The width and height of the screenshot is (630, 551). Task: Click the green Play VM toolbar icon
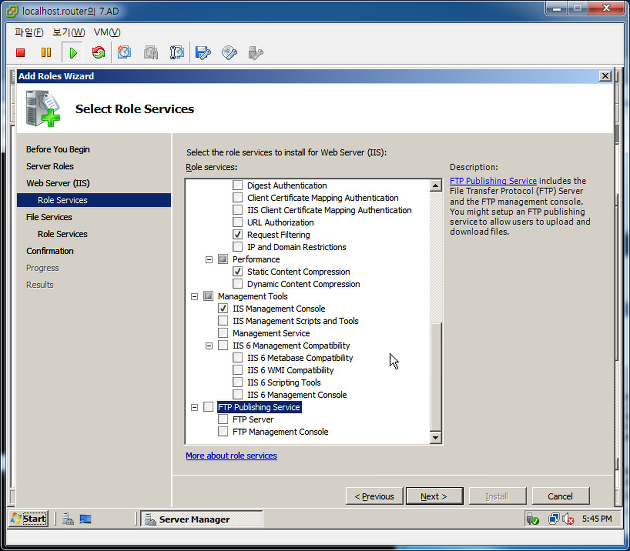click(x=73, y=53)
